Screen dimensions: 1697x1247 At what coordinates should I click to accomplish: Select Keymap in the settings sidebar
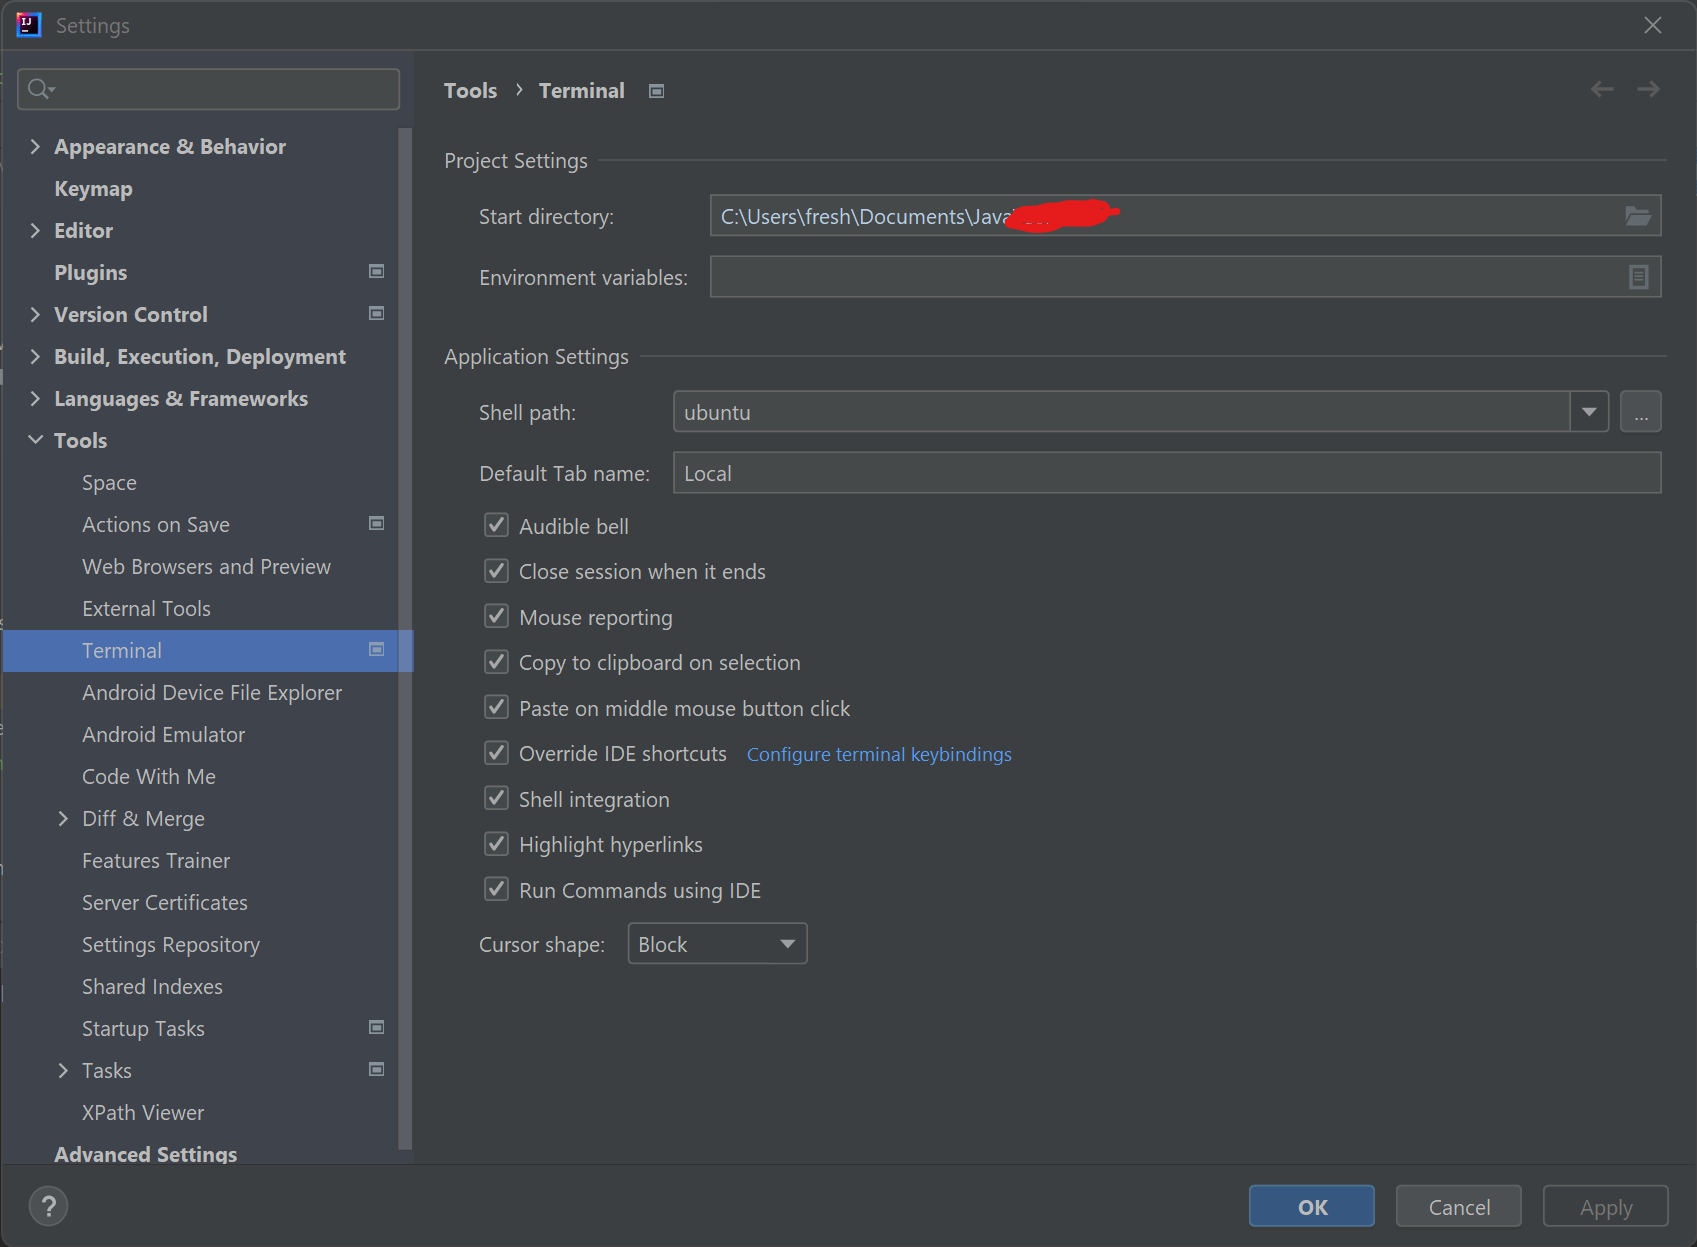93,188
